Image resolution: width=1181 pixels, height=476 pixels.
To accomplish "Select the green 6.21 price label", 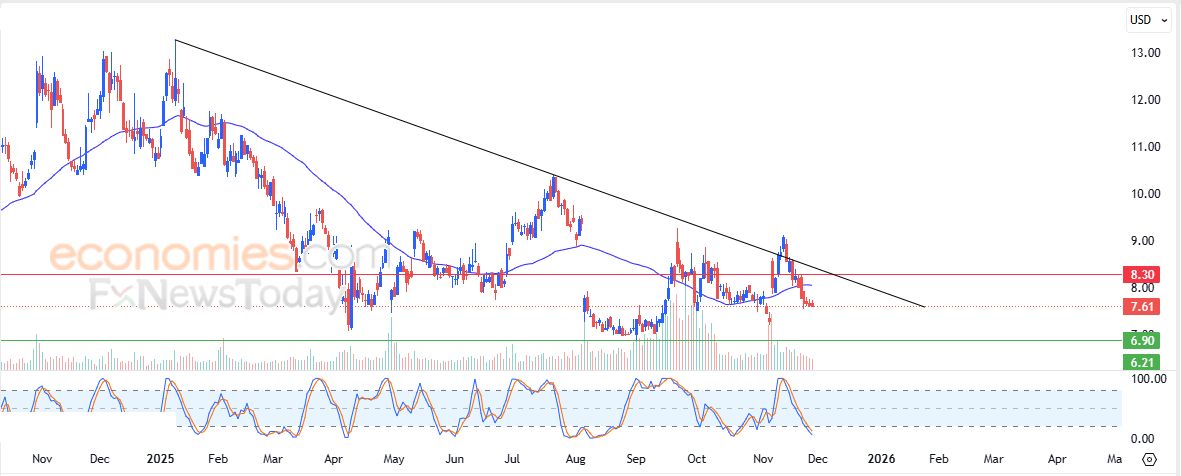I will [1140, 363].
